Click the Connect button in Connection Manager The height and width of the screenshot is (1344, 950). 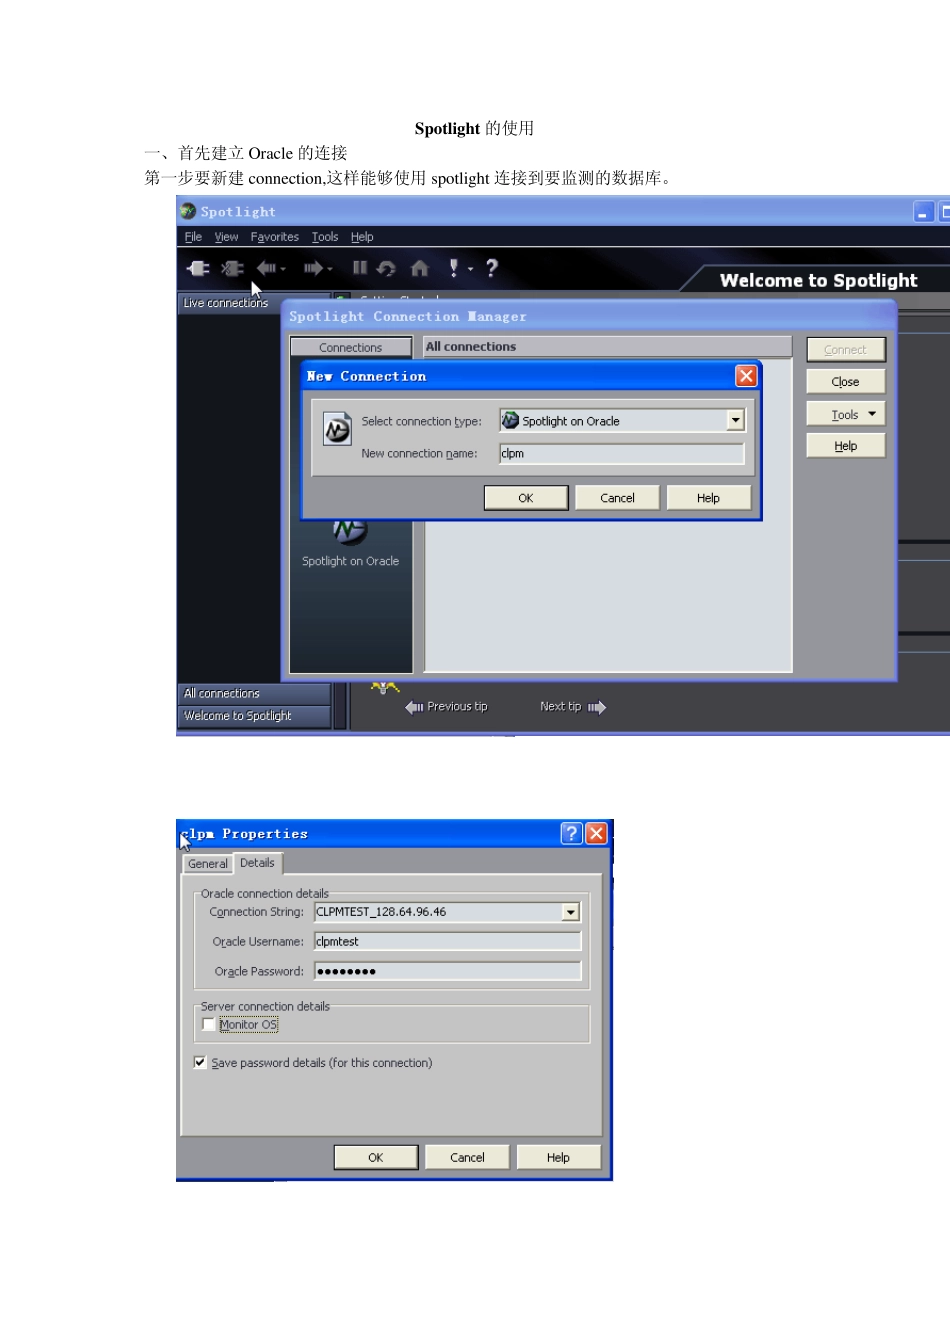[846, 350]
